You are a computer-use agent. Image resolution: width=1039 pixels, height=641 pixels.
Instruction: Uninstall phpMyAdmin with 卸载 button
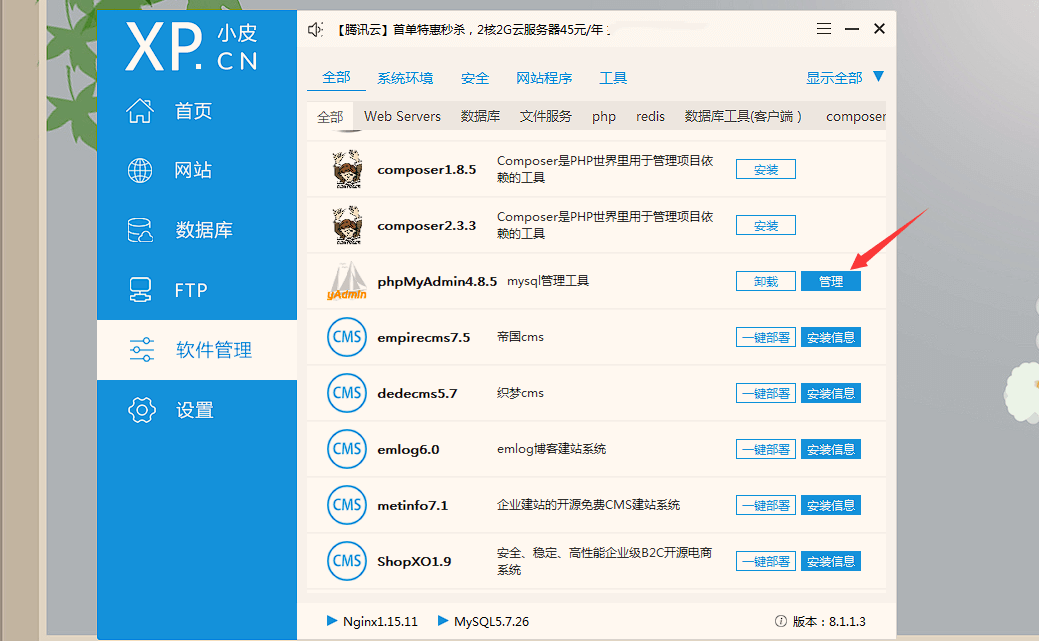(765, 281)
